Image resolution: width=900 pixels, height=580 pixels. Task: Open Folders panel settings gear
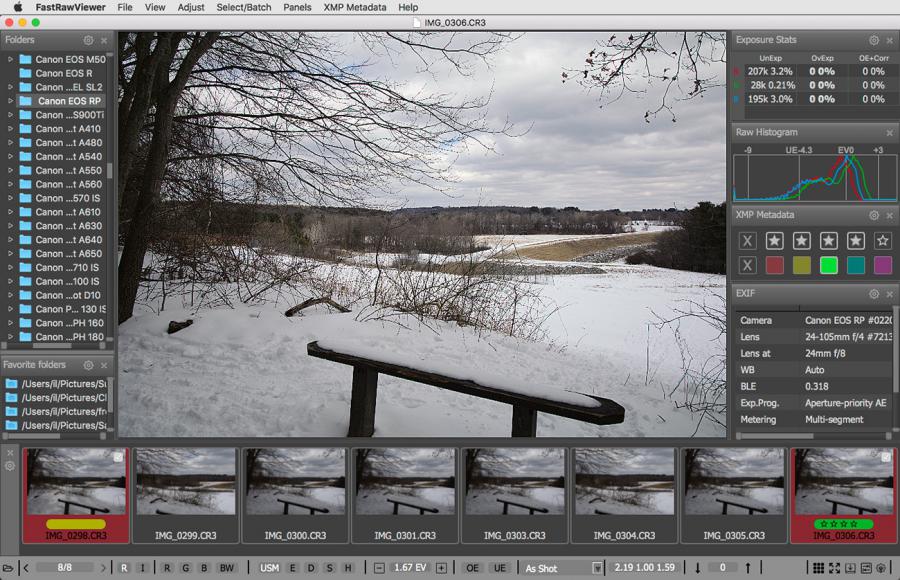[88, 40]
